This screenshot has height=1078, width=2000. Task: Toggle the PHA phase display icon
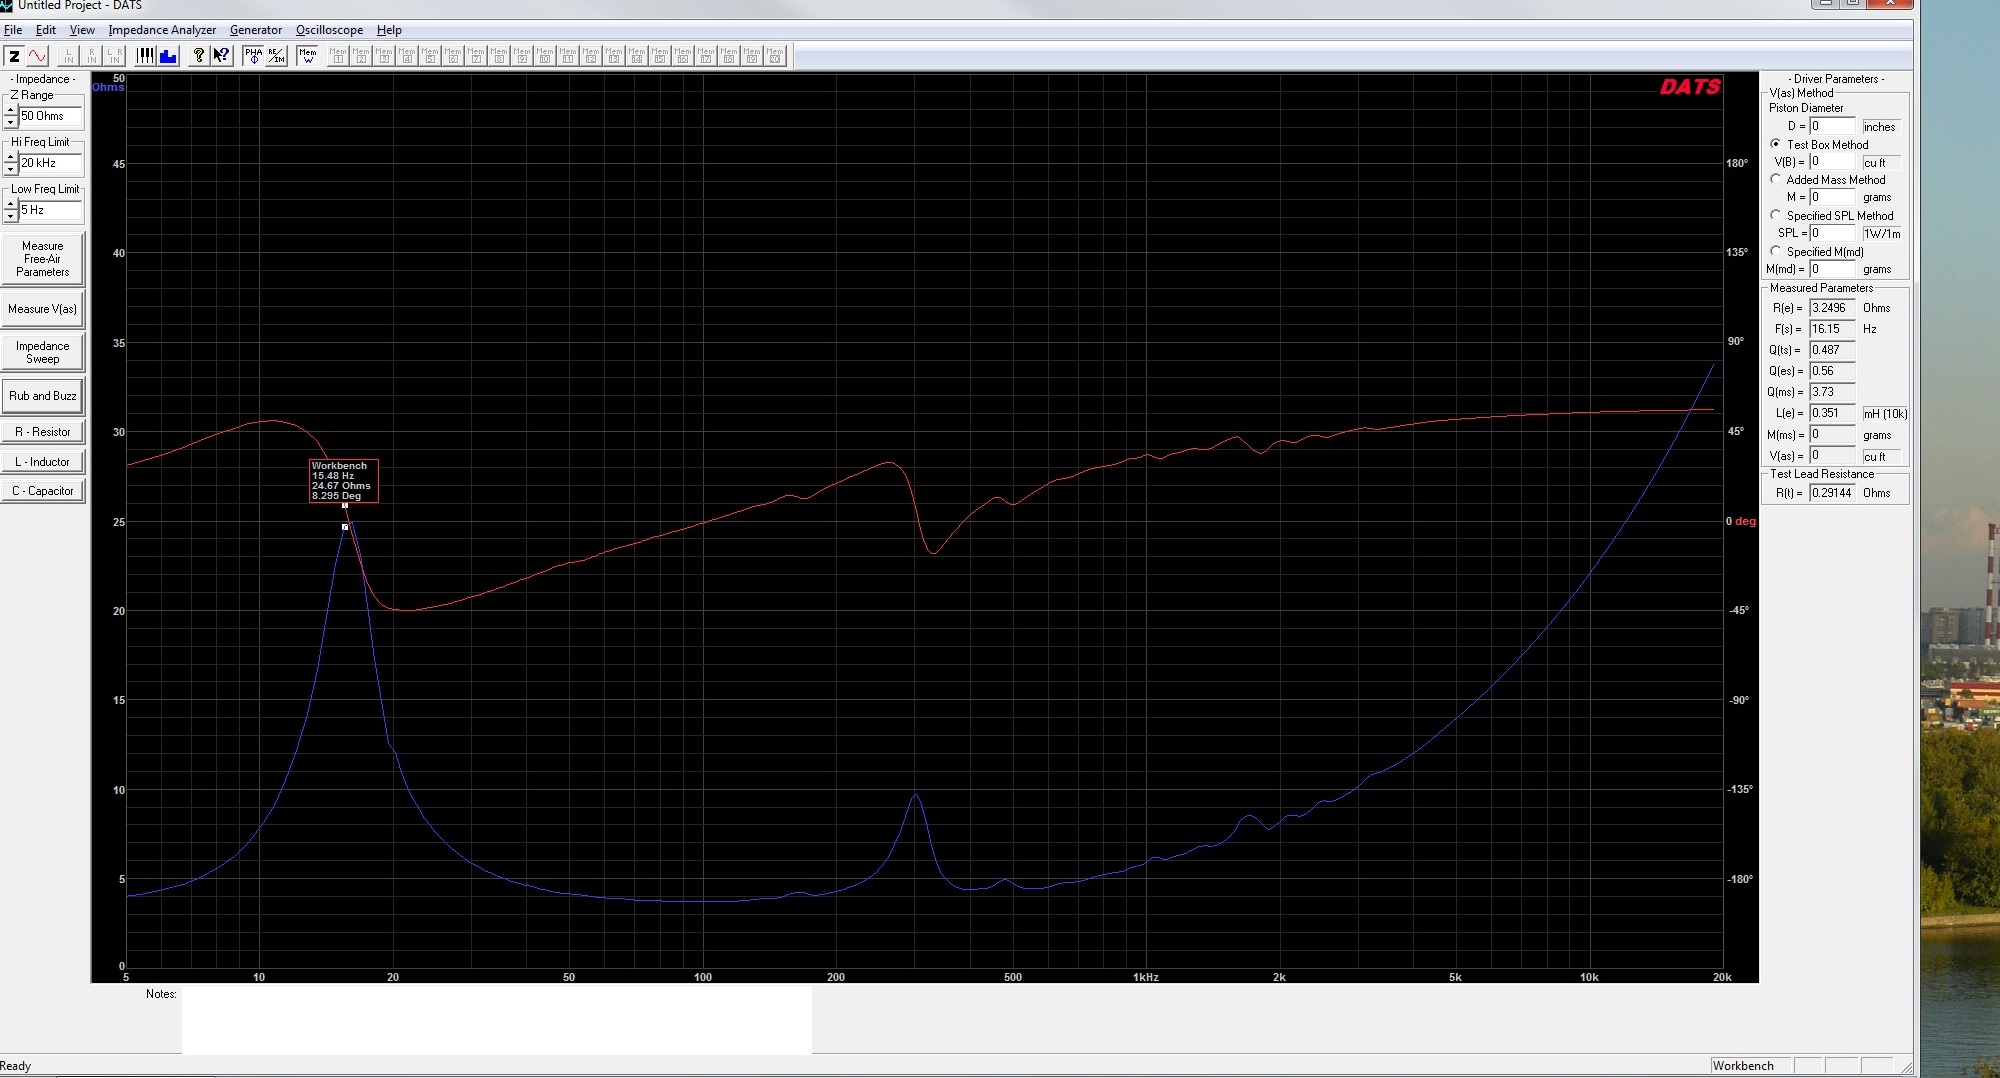pyautogui.click(x=253, y=56)
